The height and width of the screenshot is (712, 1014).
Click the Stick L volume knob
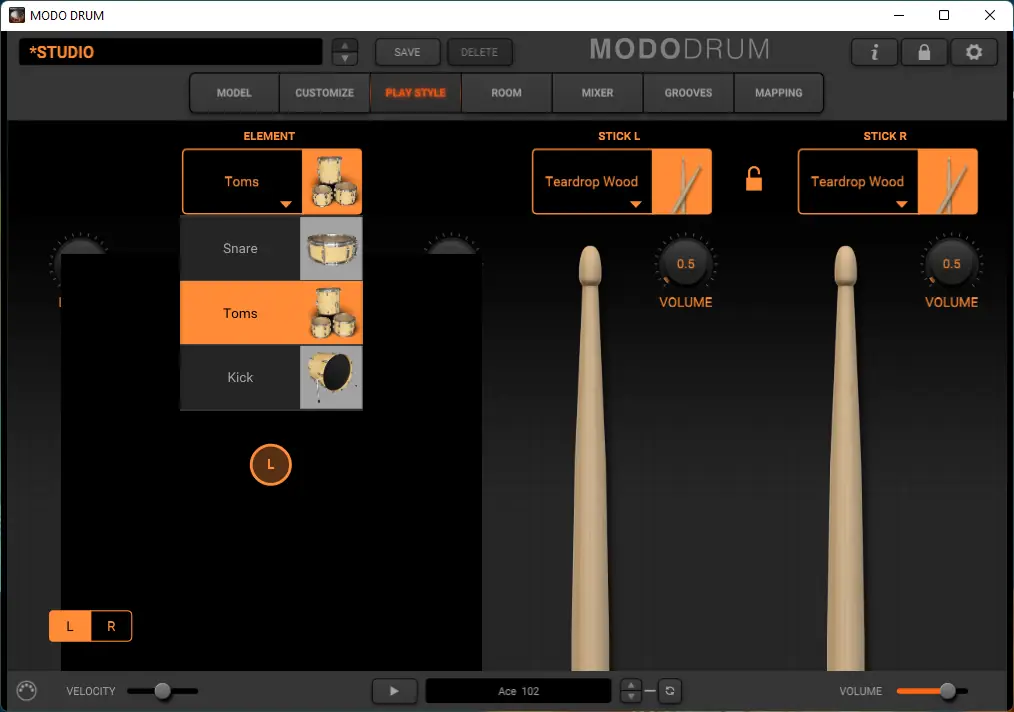coord(685,263)
